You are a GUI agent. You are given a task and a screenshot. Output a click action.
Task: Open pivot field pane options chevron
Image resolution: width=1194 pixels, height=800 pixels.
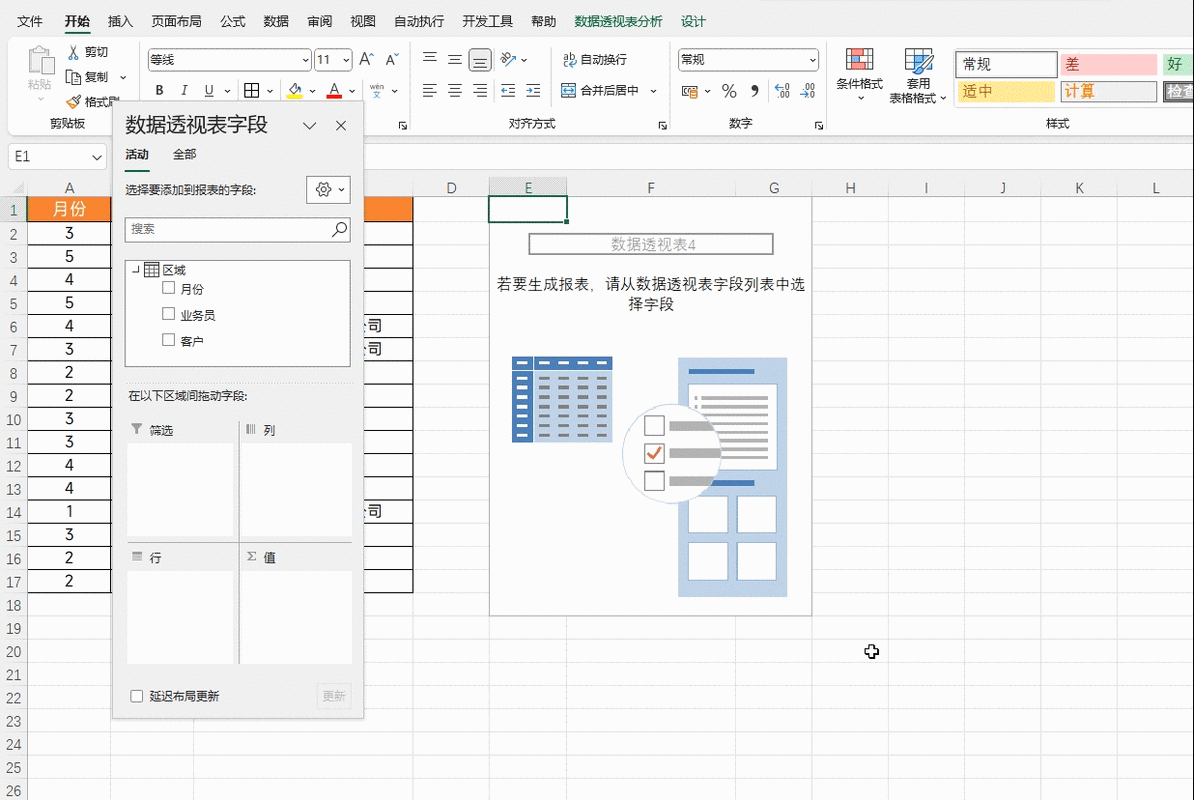[x=309, y=126]
